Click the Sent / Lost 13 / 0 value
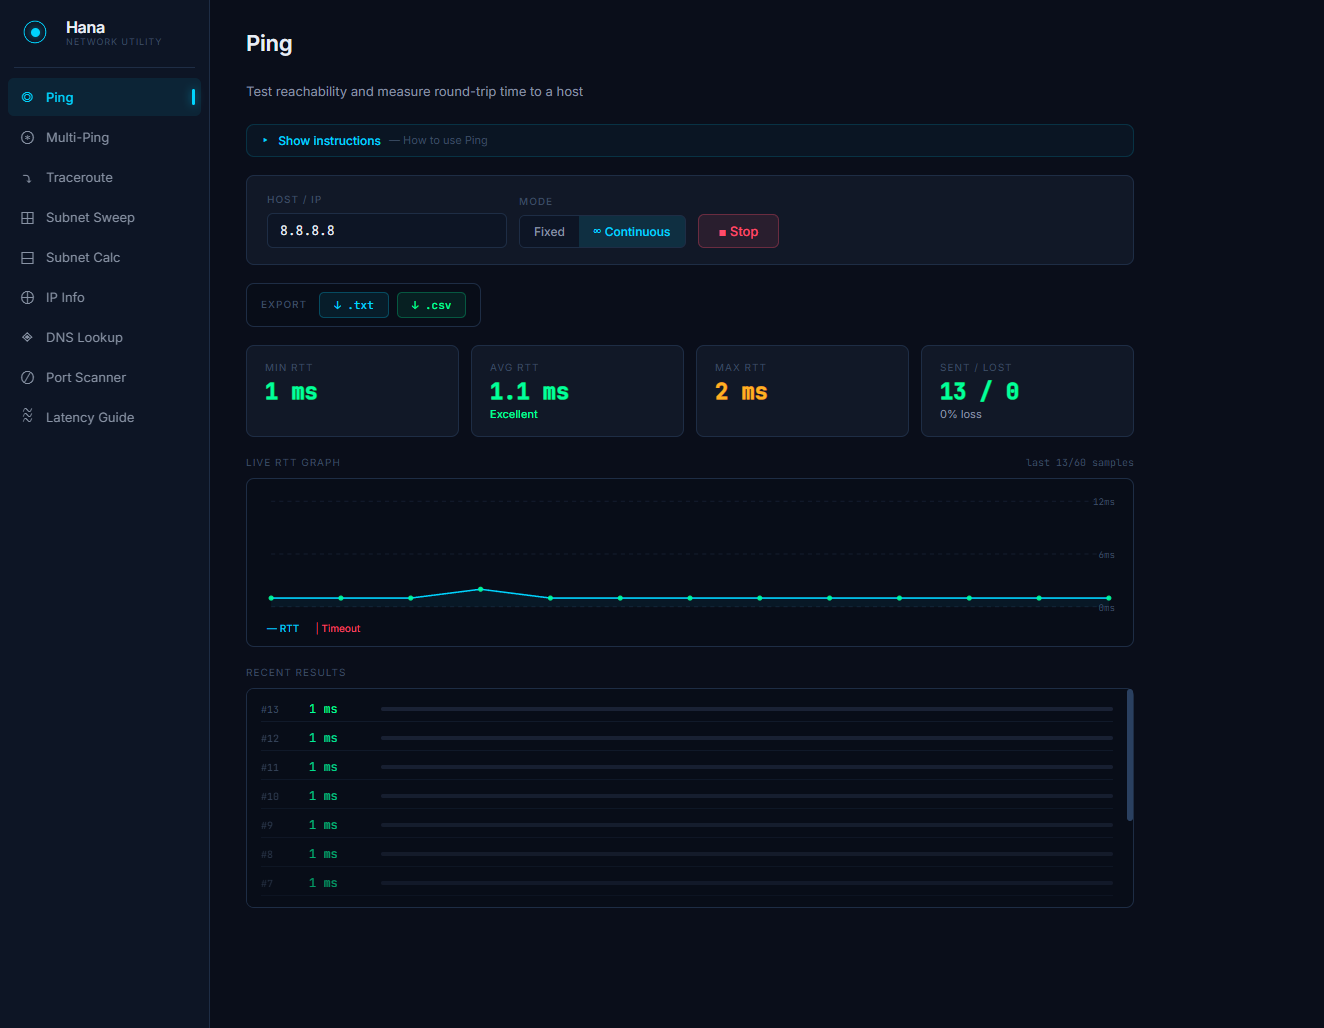 [x=980, y=392]
